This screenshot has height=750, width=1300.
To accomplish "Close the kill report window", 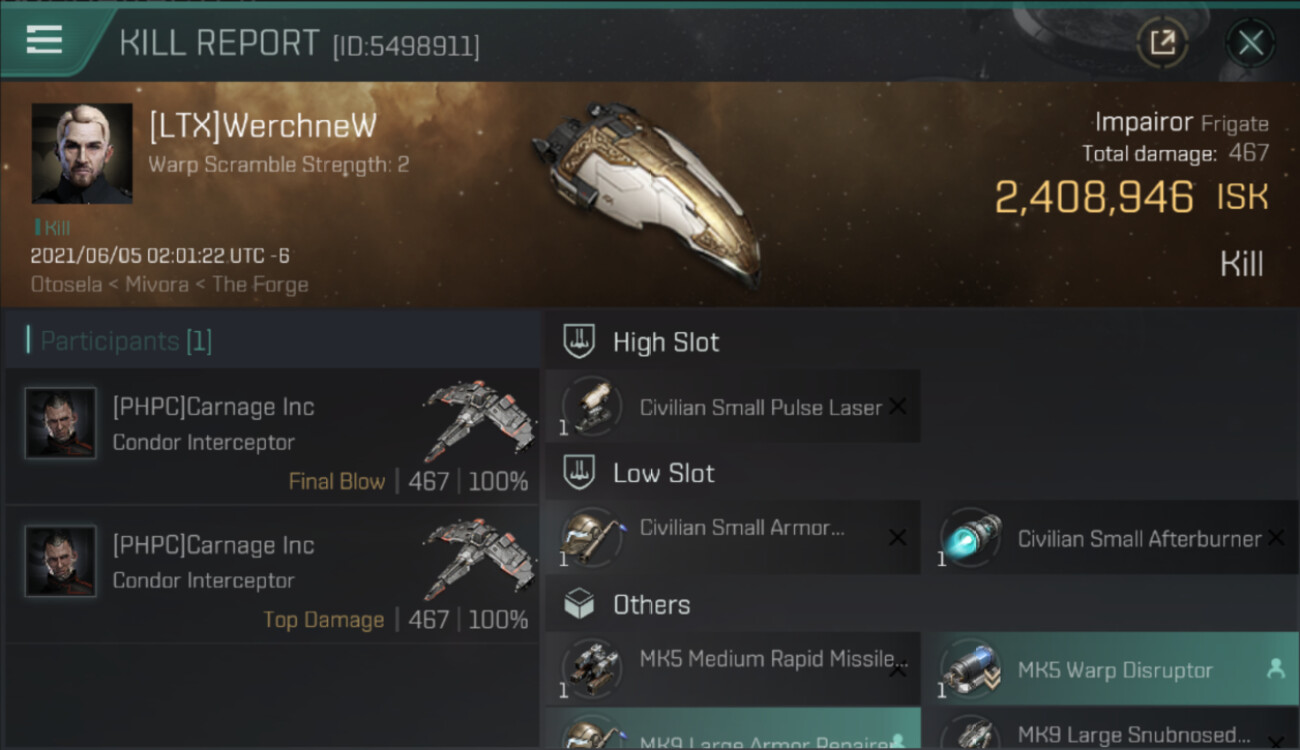I will point(1250,43).
